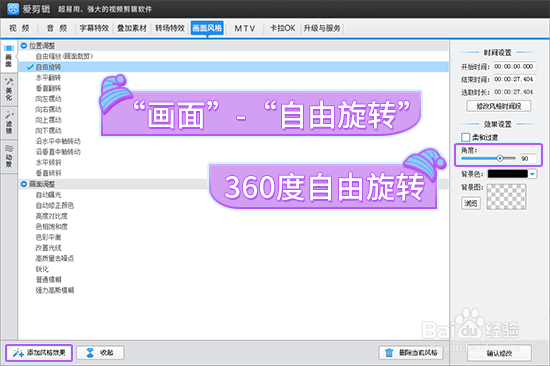
Task: Select the 高质量去噪点 style
Action: click(x=55, y=258)
